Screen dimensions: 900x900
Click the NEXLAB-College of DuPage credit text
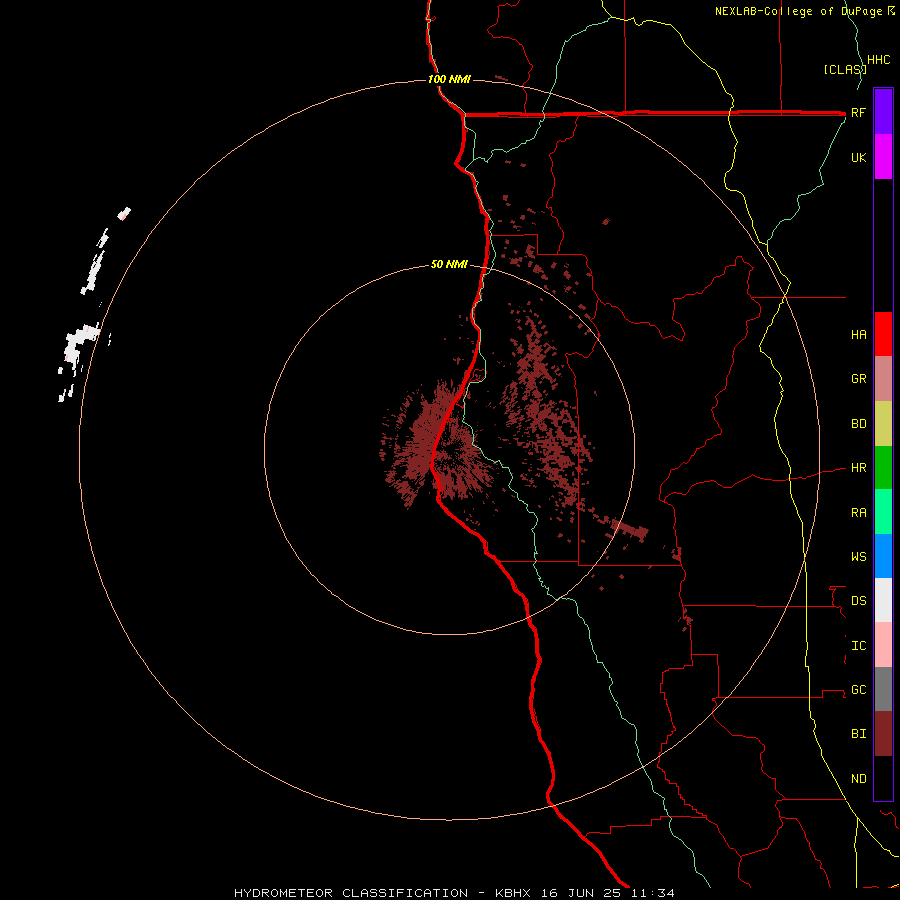click(800, 11)
